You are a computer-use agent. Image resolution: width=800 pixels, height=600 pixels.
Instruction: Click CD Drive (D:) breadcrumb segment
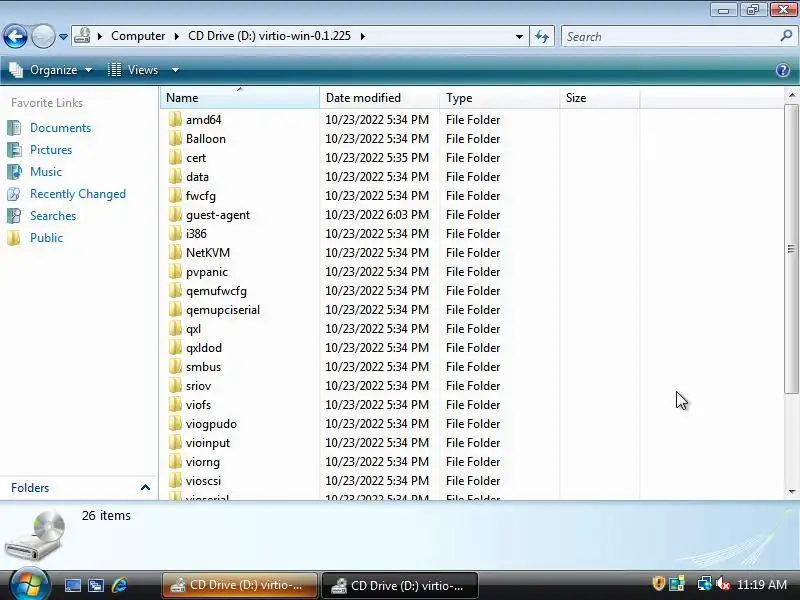(269, 36)
